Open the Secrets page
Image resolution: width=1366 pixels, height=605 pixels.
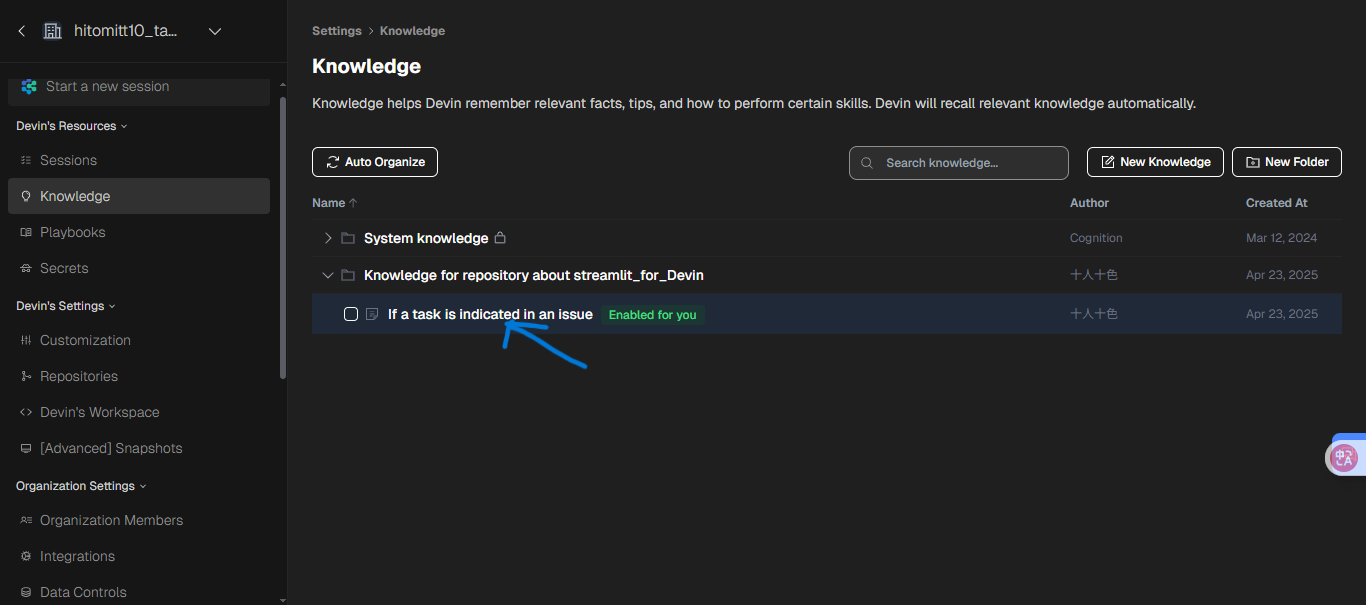(x=139, y=268)
